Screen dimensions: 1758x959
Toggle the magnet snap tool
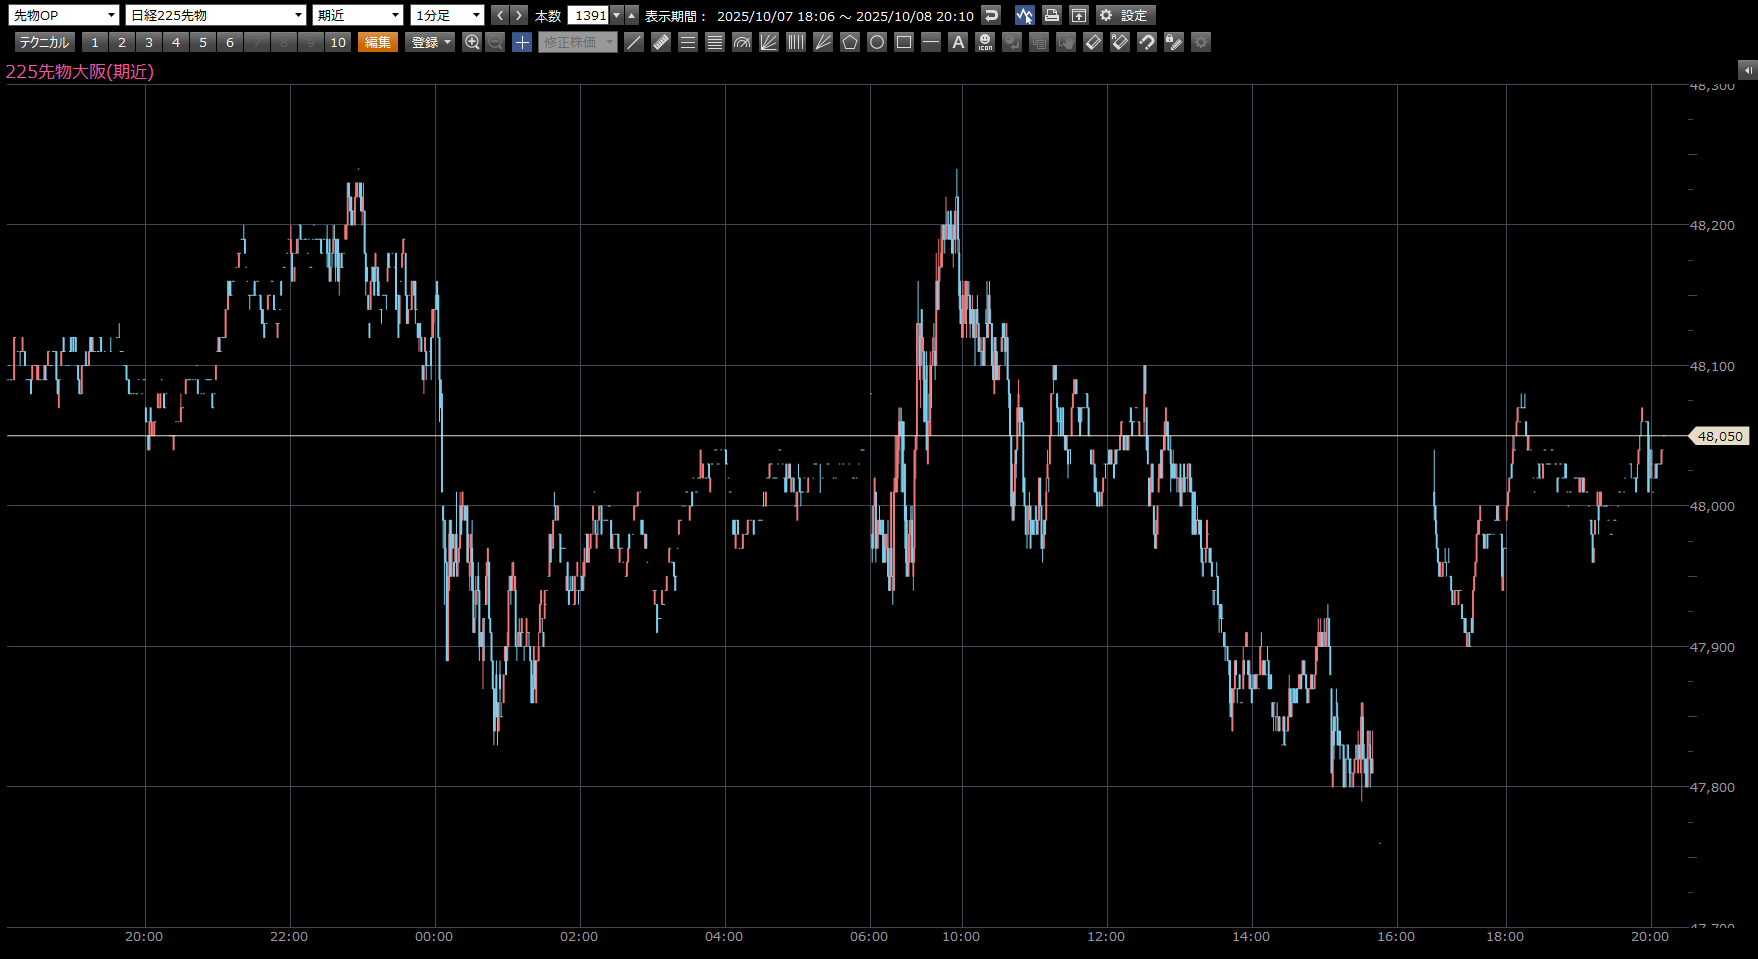coord(1147,42)
